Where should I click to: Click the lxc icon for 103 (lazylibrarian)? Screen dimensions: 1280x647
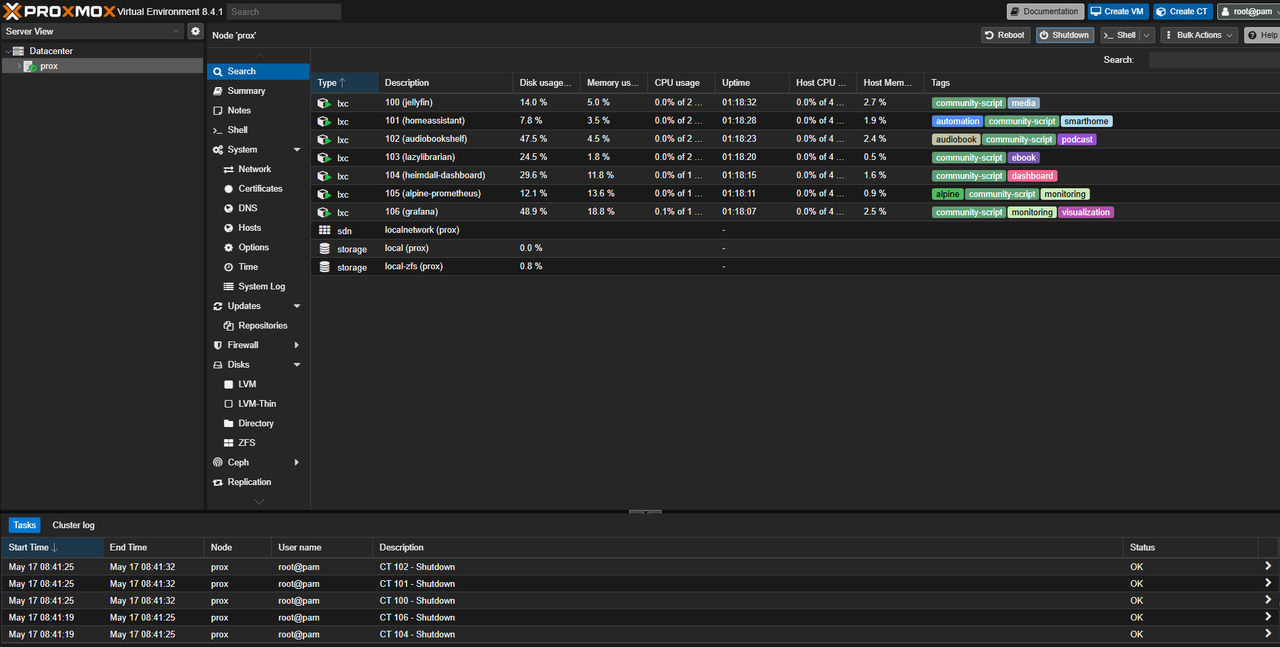coord(324,157)
